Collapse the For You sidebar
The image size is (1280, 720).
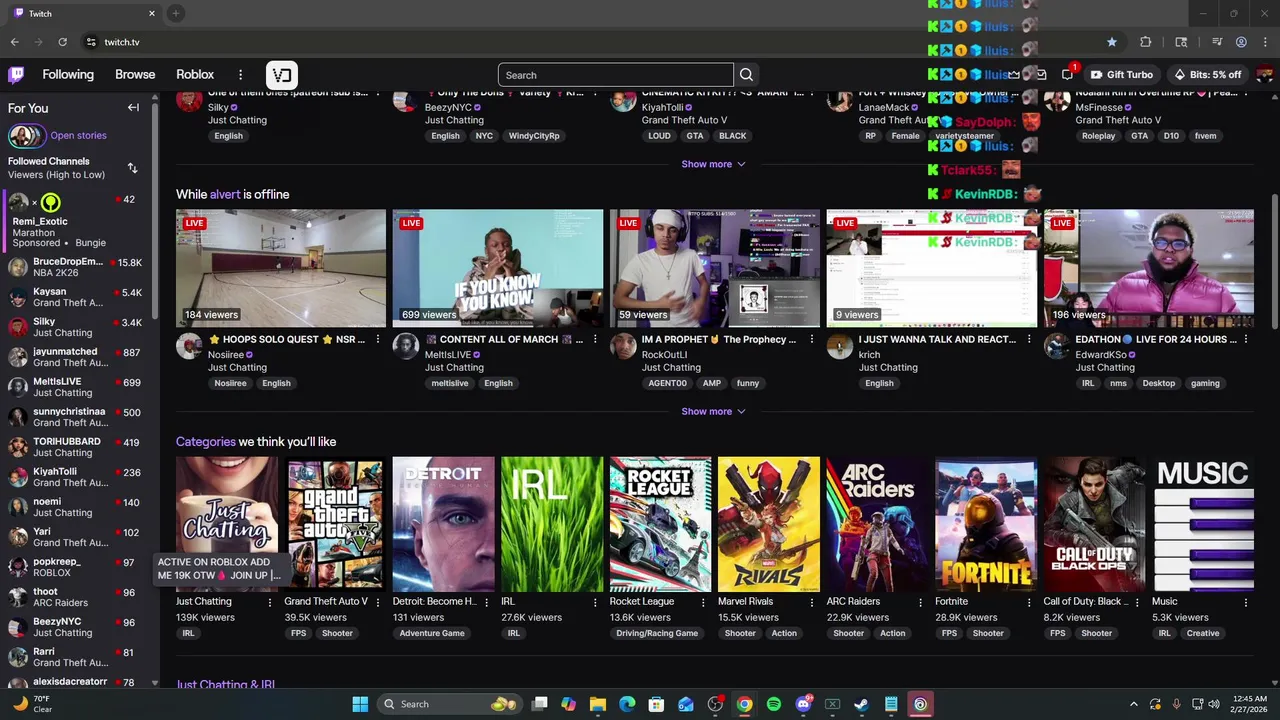point(133,108)
